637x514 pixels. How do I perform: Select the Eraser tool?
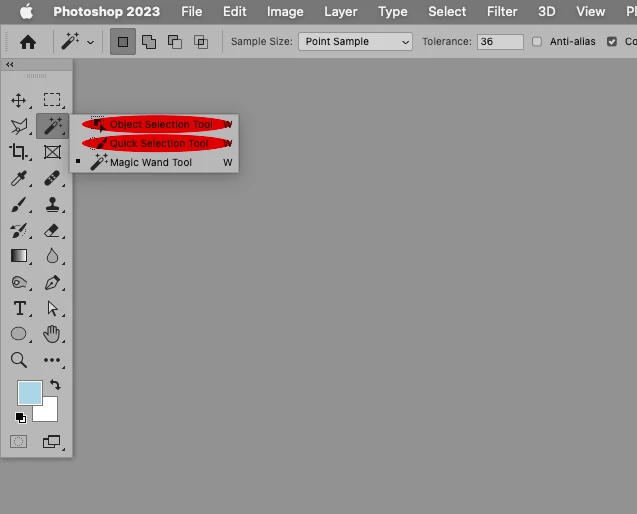click(52, 230)
